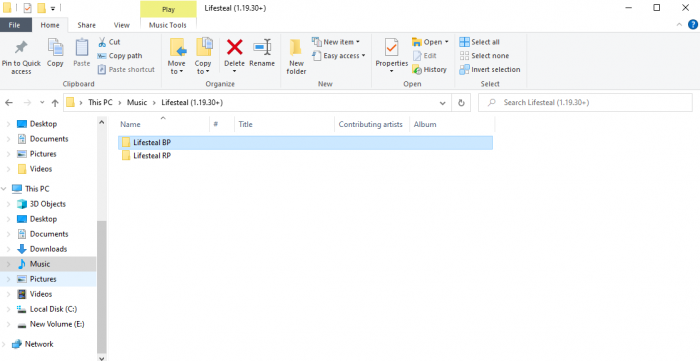Click the Search Lifesteal search box
Screen dimensions: 700x361
pos(585,103)
